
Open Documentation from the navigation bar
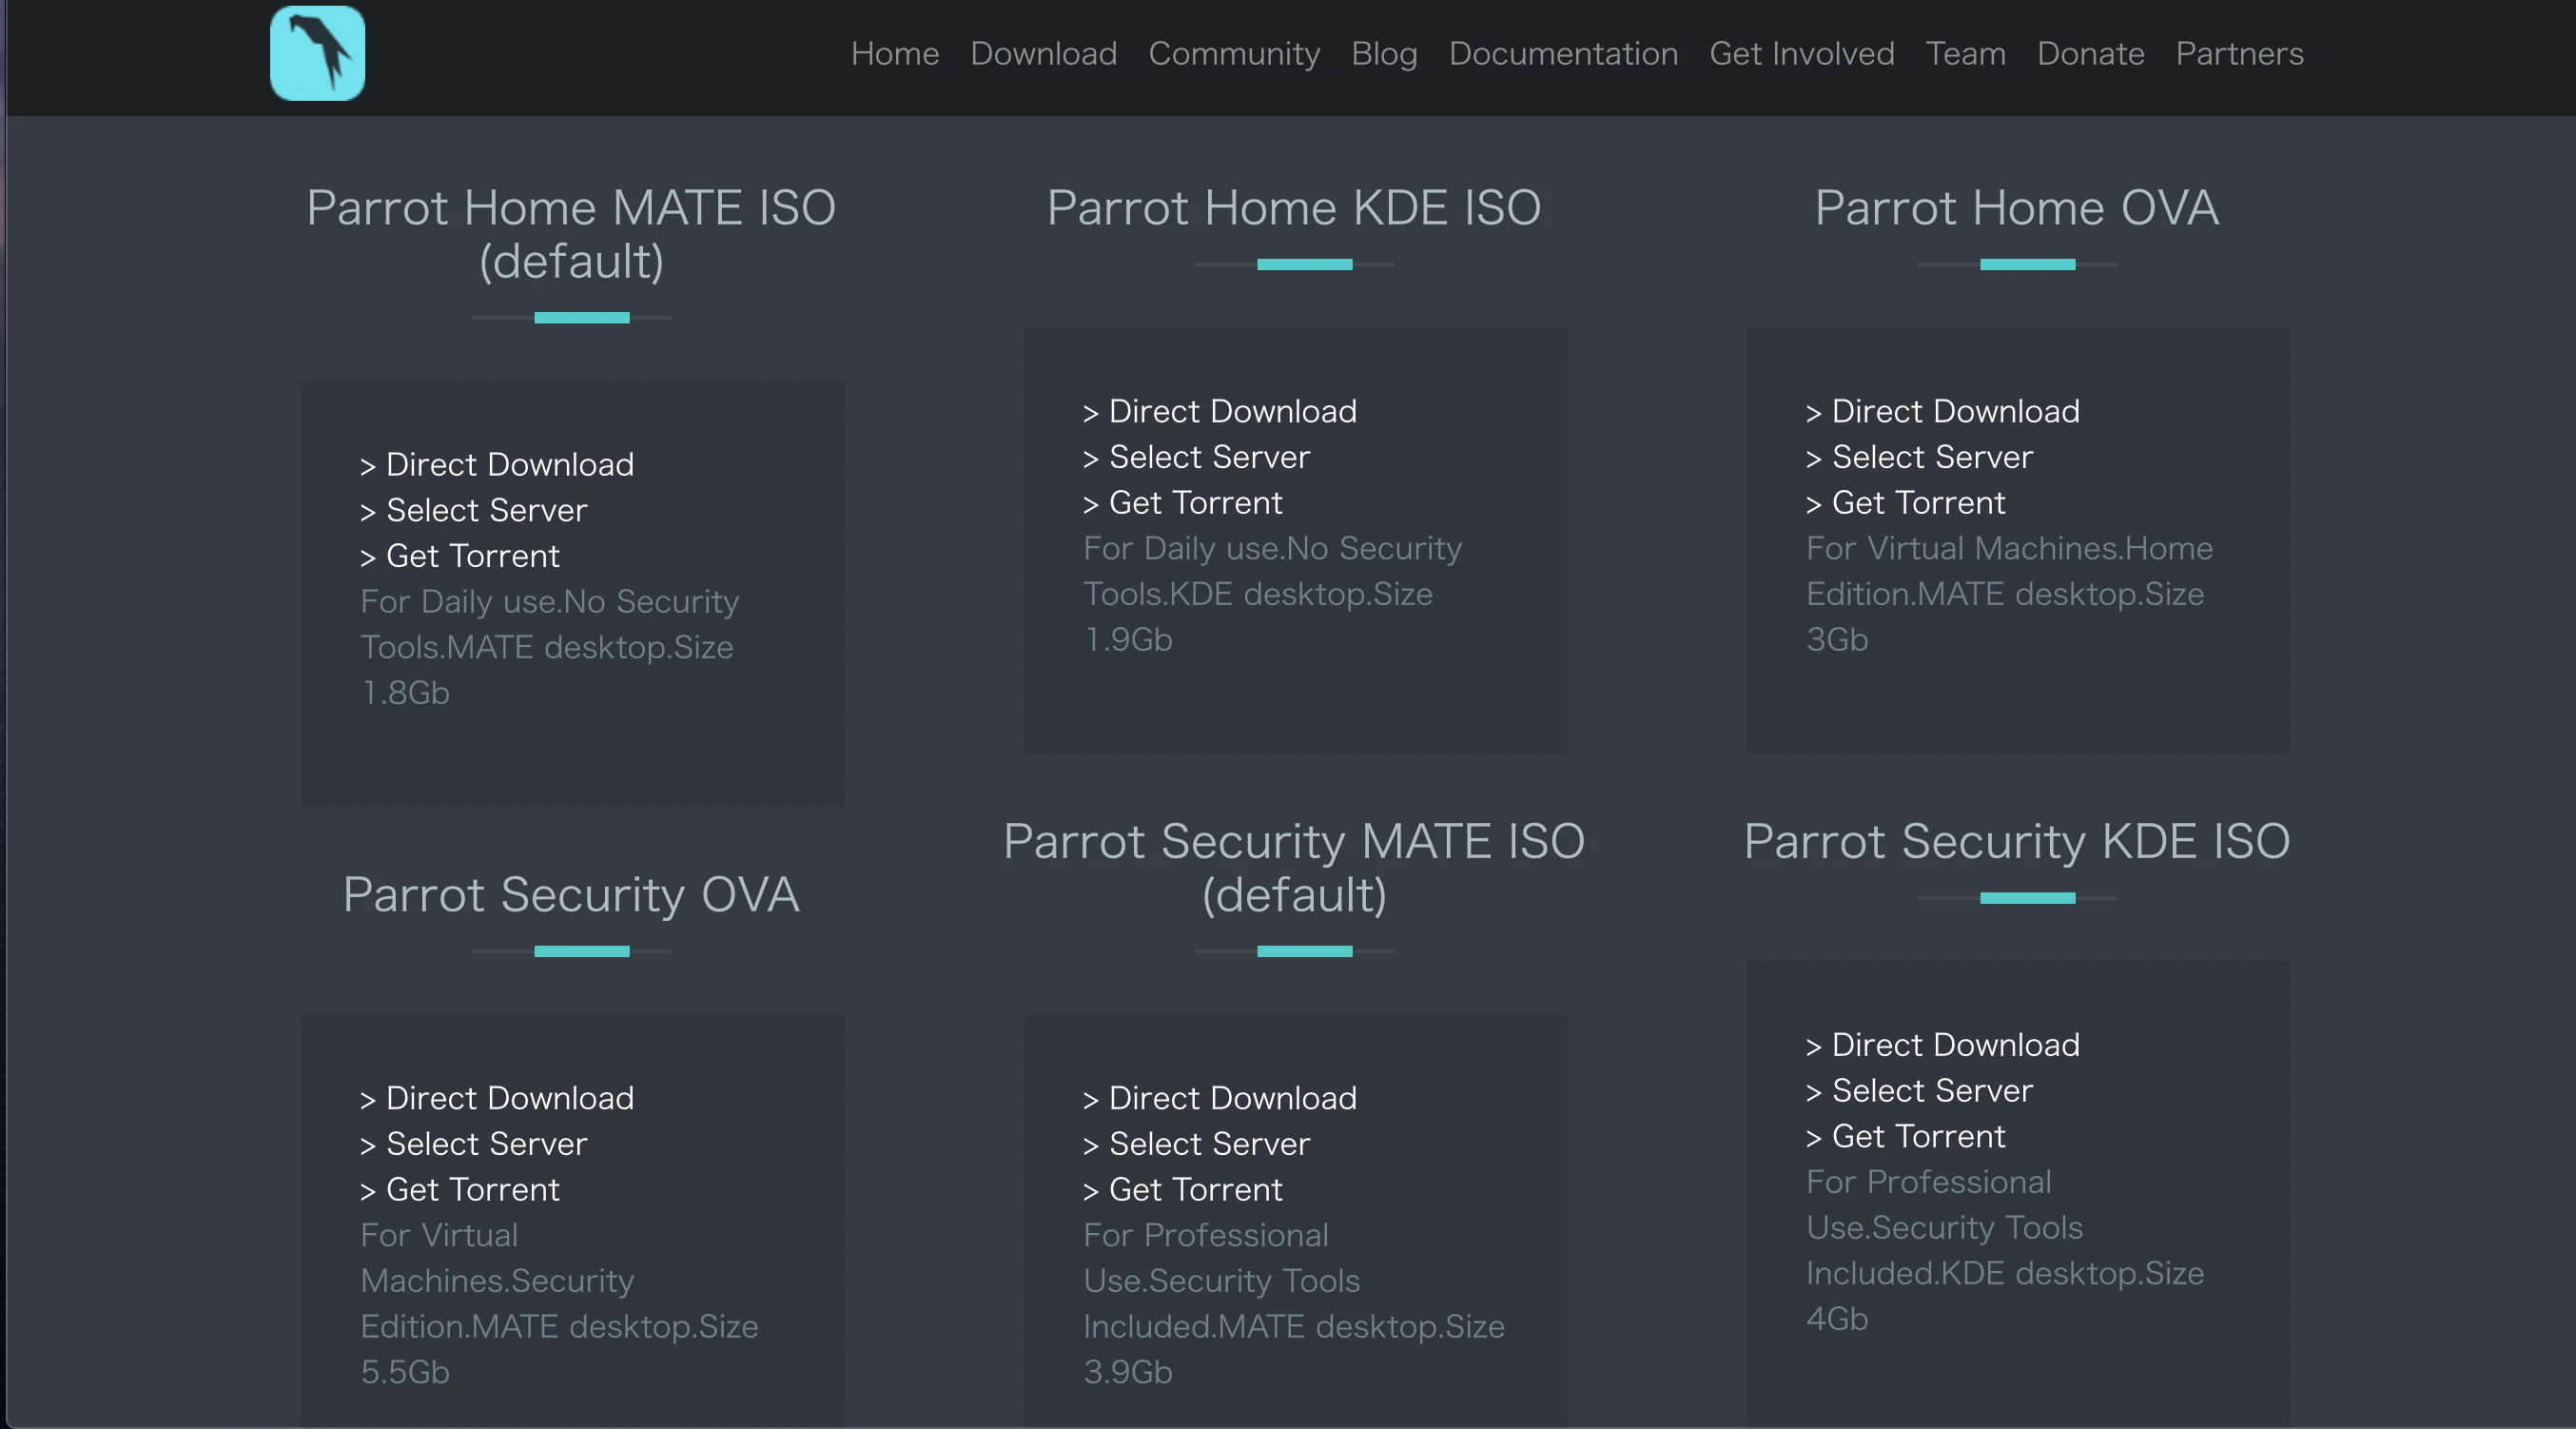coord(1562,53)
